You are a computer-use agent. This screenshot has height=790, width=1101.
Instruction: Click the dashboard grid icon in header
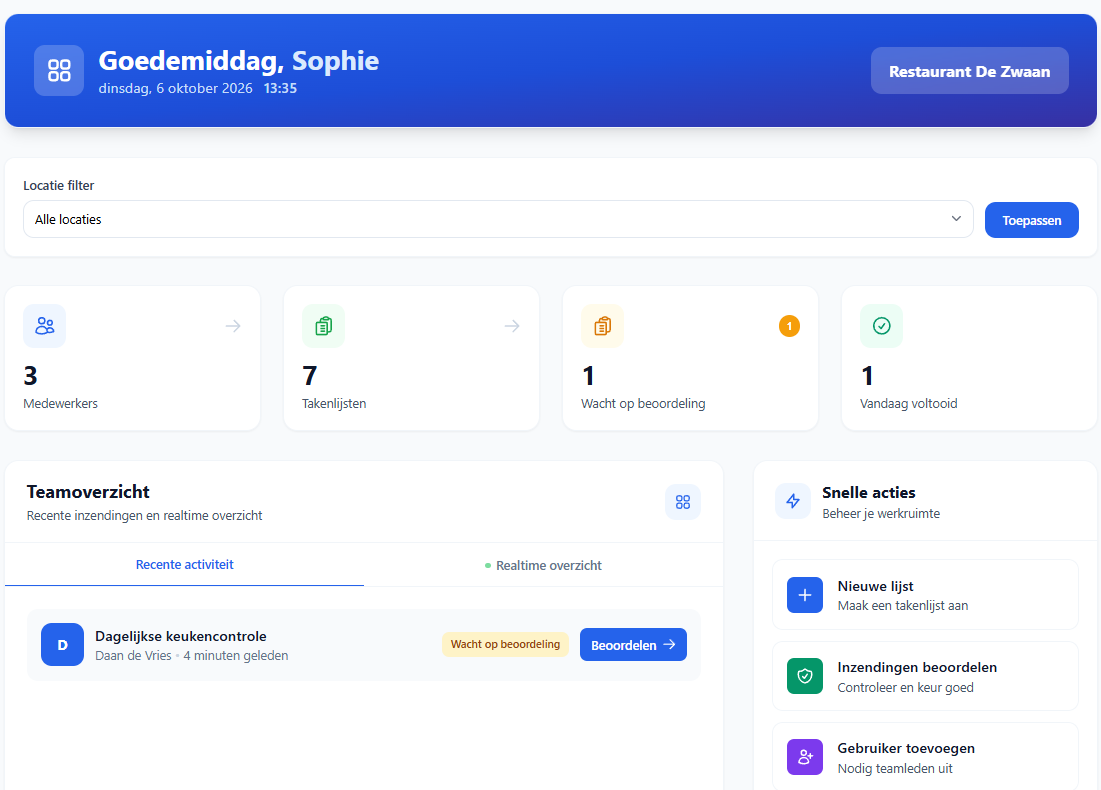59,70
